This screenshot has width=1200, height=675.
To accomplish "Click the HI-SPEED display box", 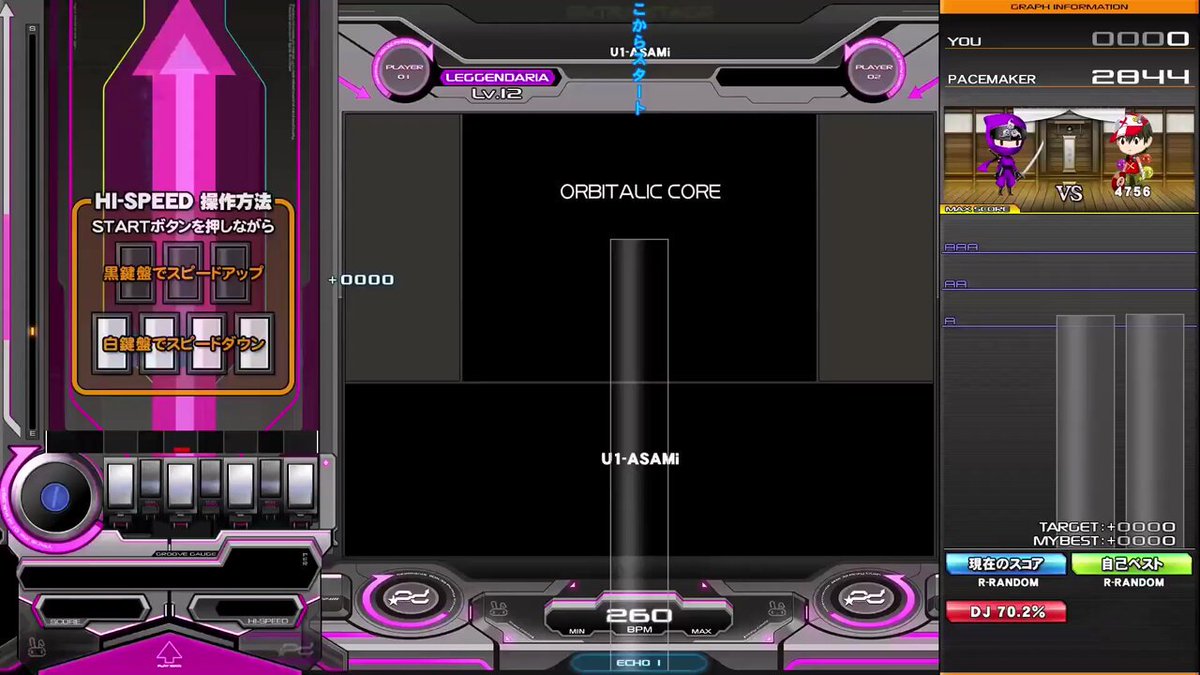I will click(245, 609).
